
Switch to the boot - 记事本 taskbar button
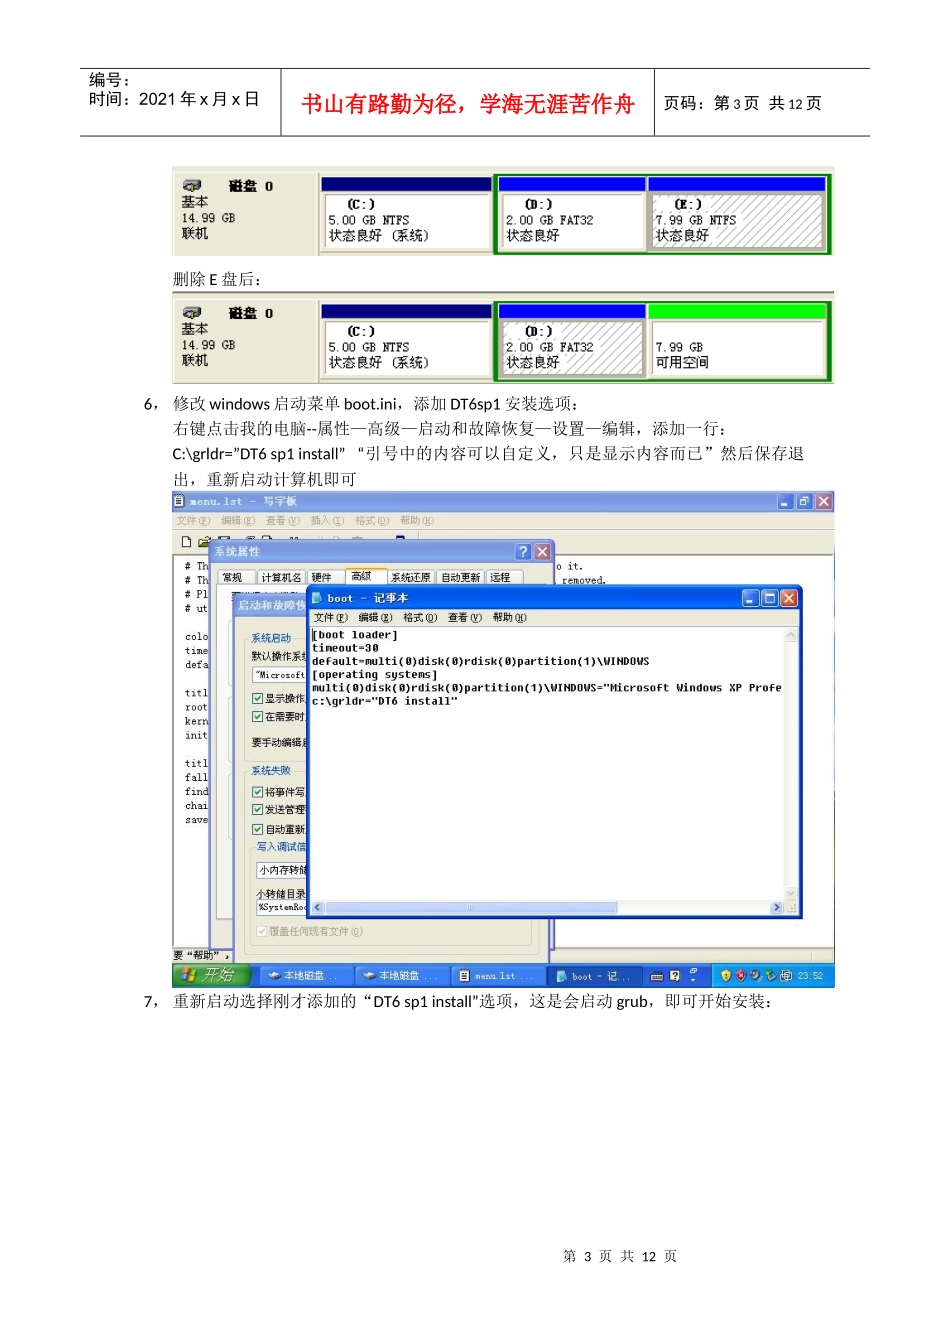tap(593, 976)
